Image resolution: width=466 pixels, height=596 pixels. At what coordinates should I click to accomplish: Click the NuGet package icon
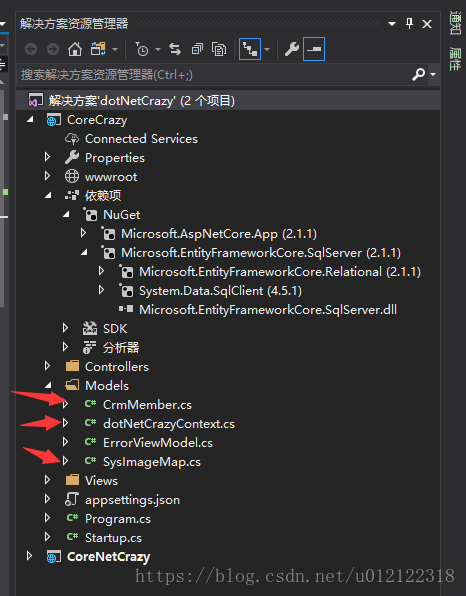pos(90,215)
